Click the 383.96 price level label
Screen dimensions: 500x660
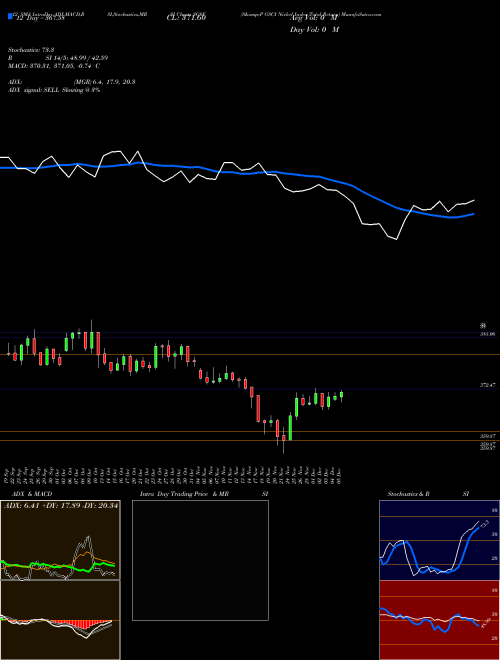pyautogui.click(x=488, y=334)
